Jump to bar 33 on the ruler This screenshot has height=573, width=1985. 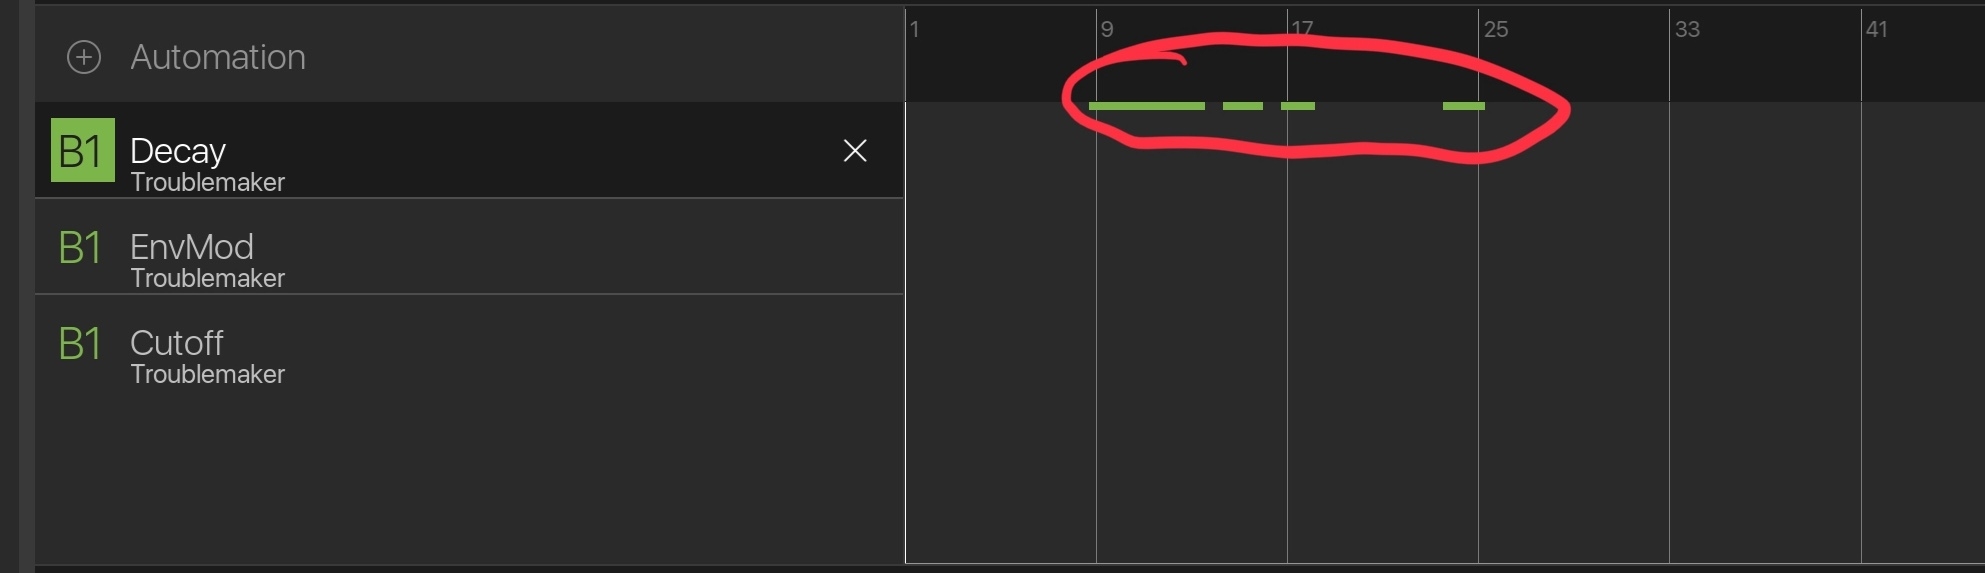1688,30
